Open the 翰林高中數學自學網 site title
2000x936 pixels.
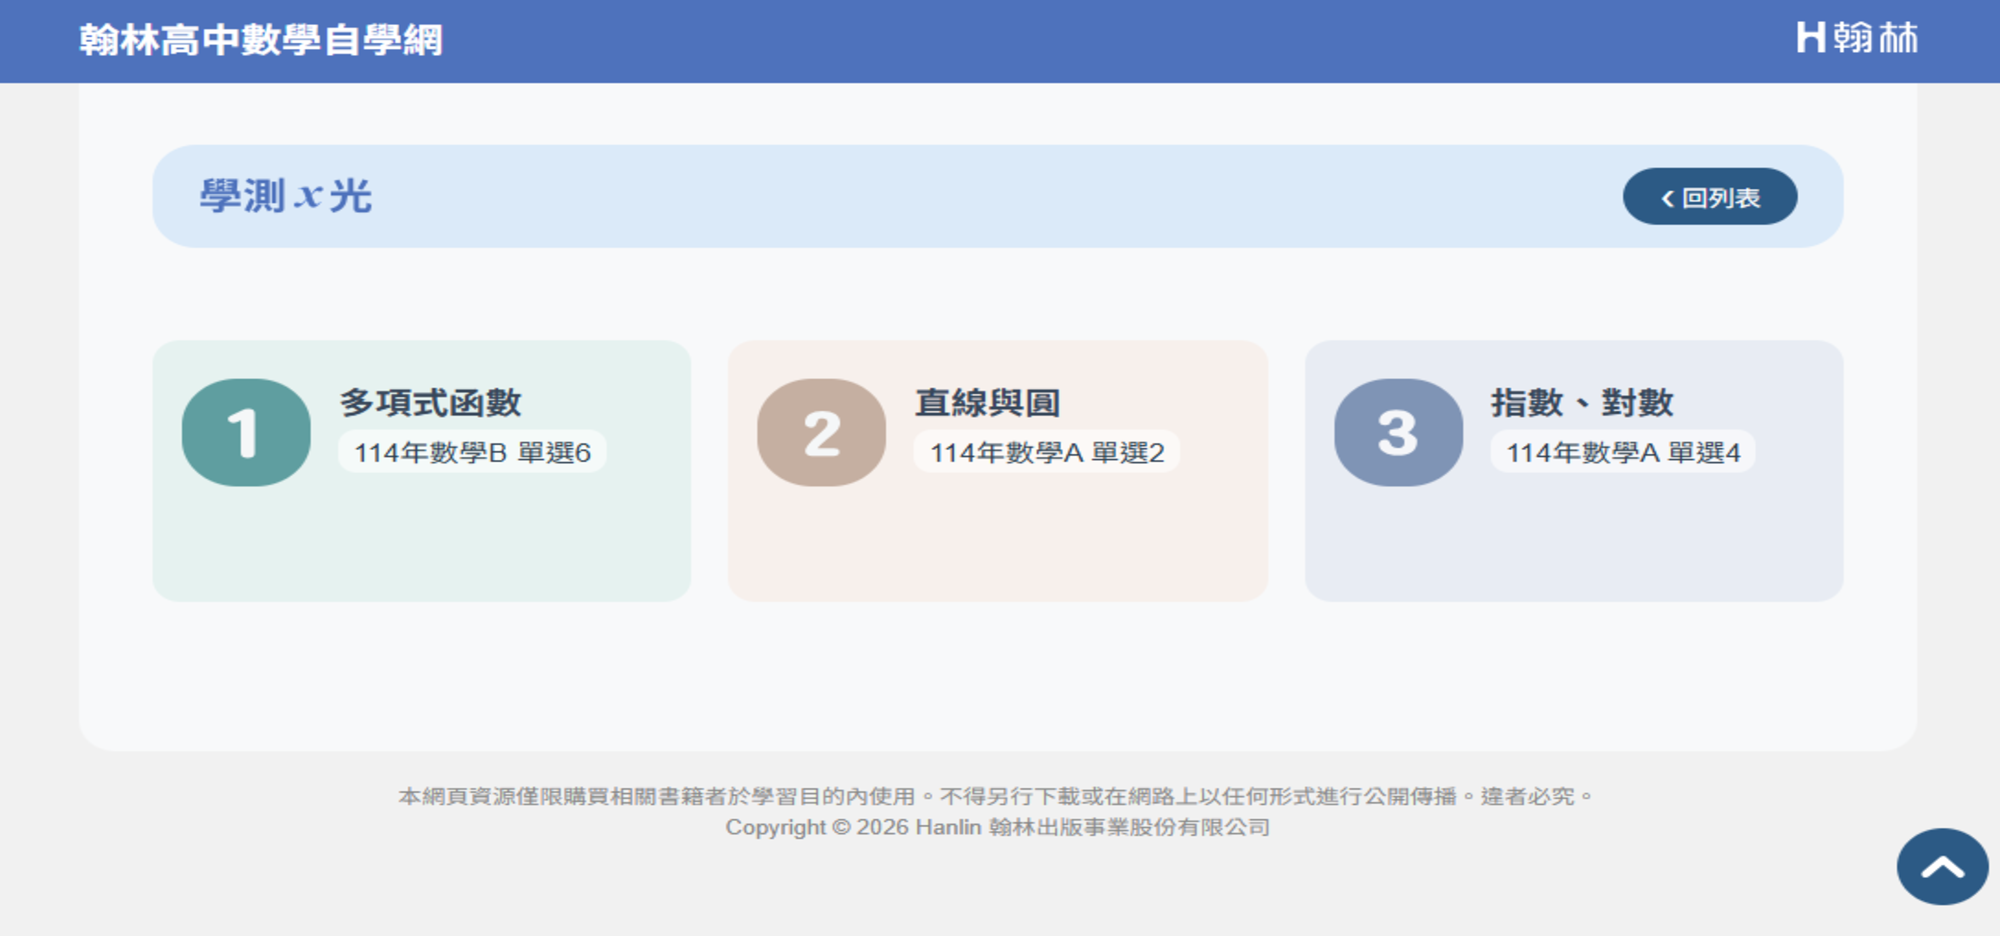click(261, 40)
